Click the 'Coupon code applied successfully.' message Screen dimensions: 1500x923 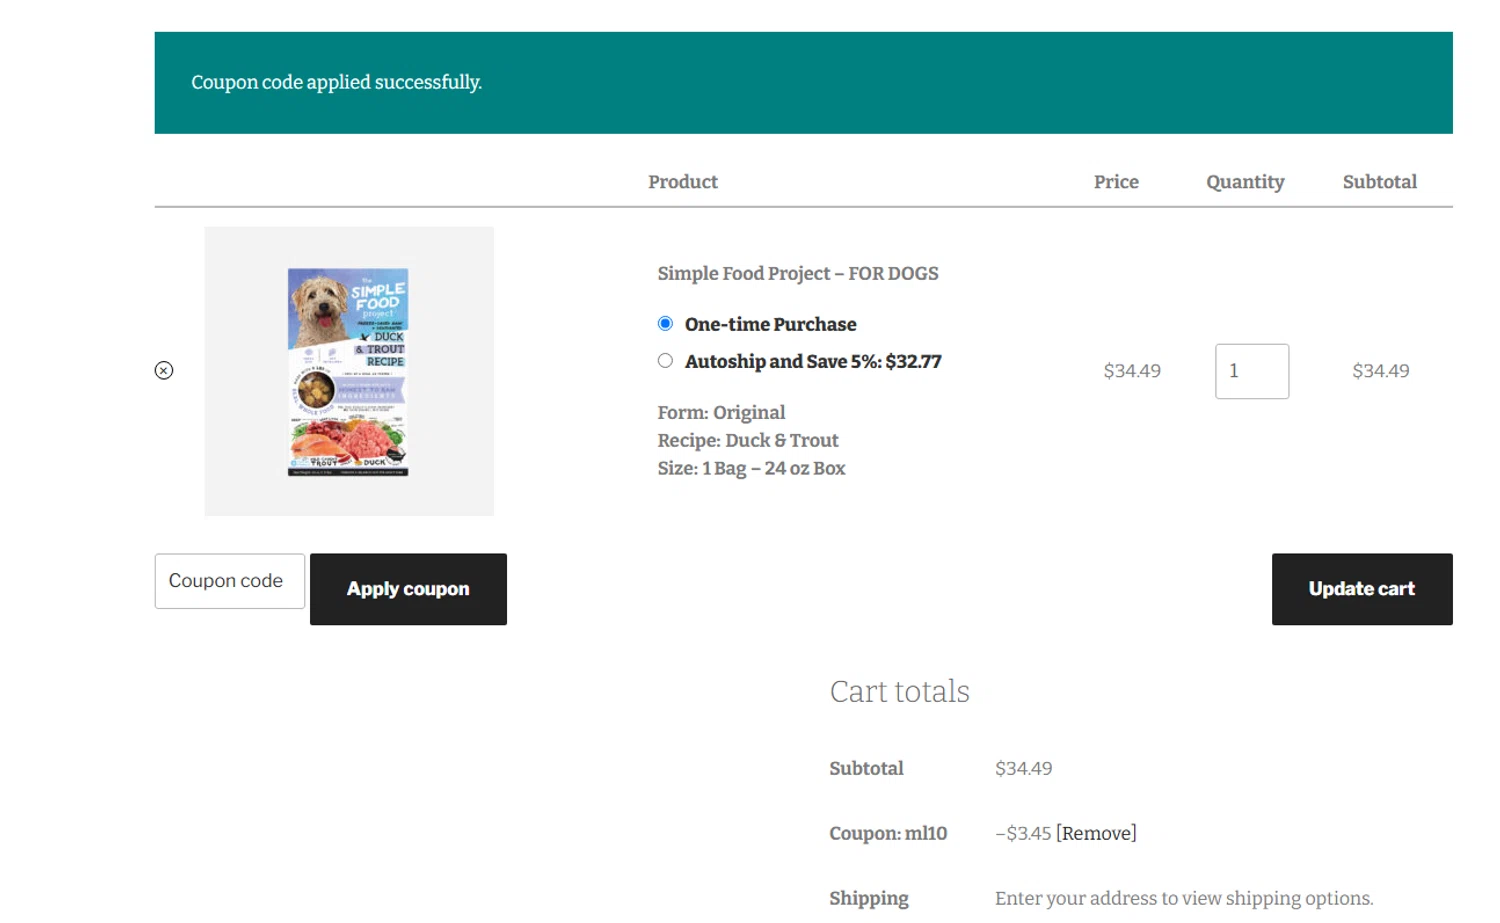tap(337, 82)
